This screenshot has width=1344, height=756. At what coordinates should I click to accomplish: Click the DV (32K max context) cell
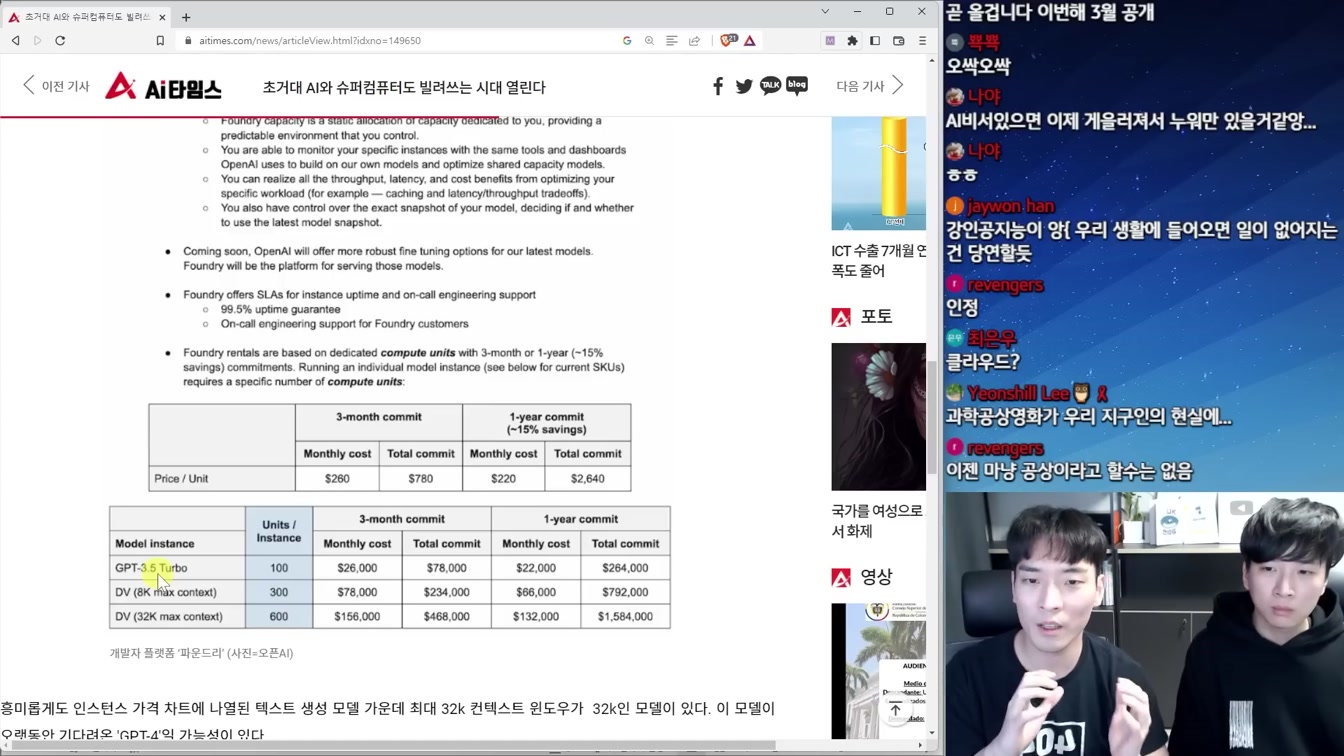pos(177,617)
